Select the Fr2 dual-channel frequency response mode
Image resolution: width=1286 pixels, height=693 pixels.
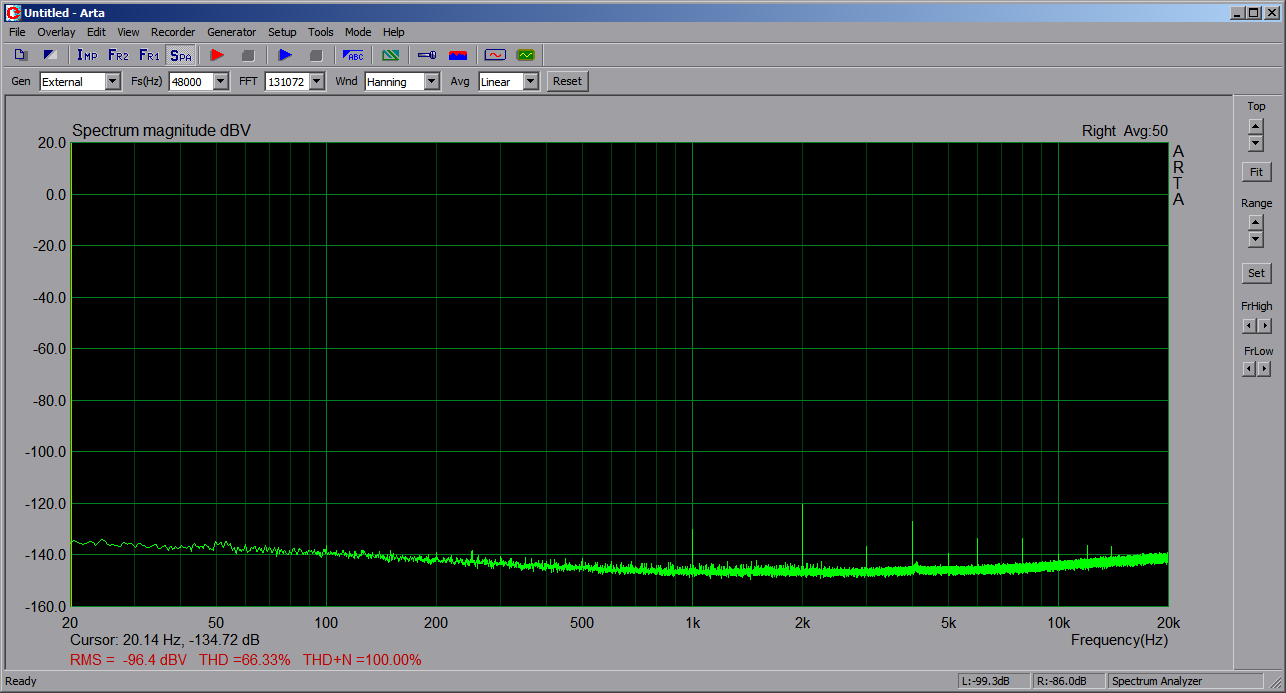pyautogui.click(x=118, y=55)
